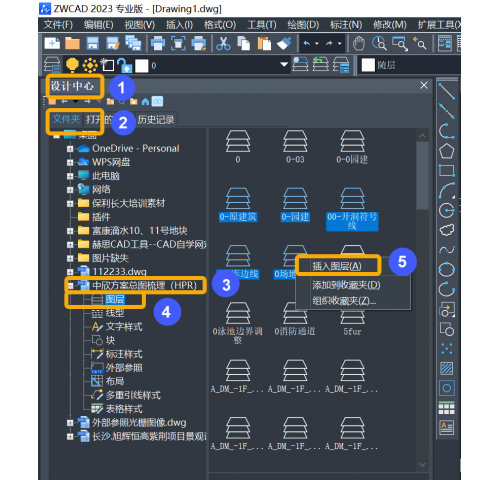Select the 5fur layer thumbnail
The width and height of the screenshot is (500, 480).
click(x=352, y=320)
